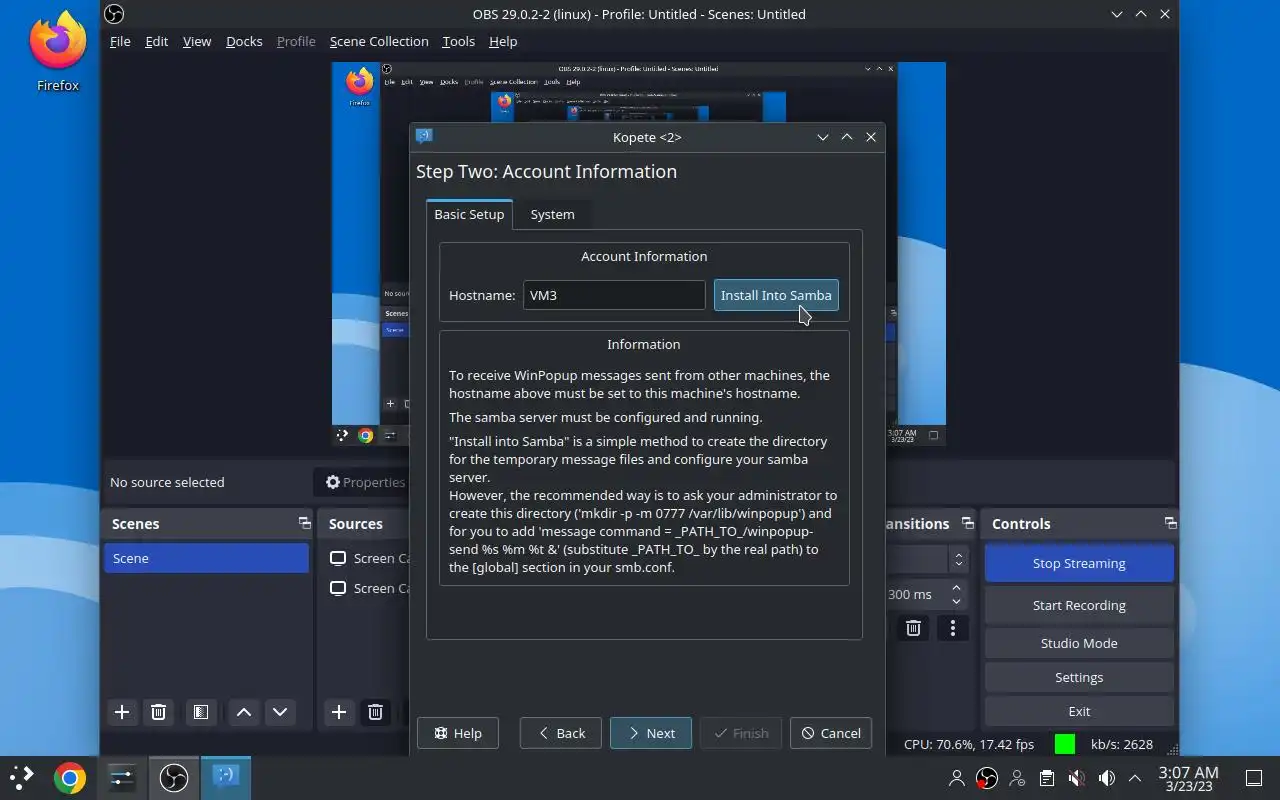Click the 300 ms transition duration field
This screenshot has width=1280, height=800.
tap(914, 594)
